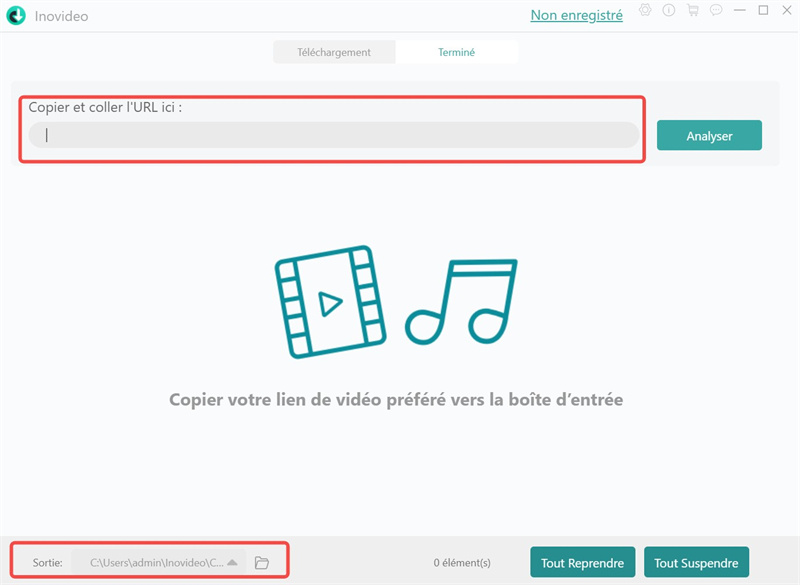Open the Inovideo settings gear icon
The image size is (800, 585).
pyautogui.click(x=645, y=12)
